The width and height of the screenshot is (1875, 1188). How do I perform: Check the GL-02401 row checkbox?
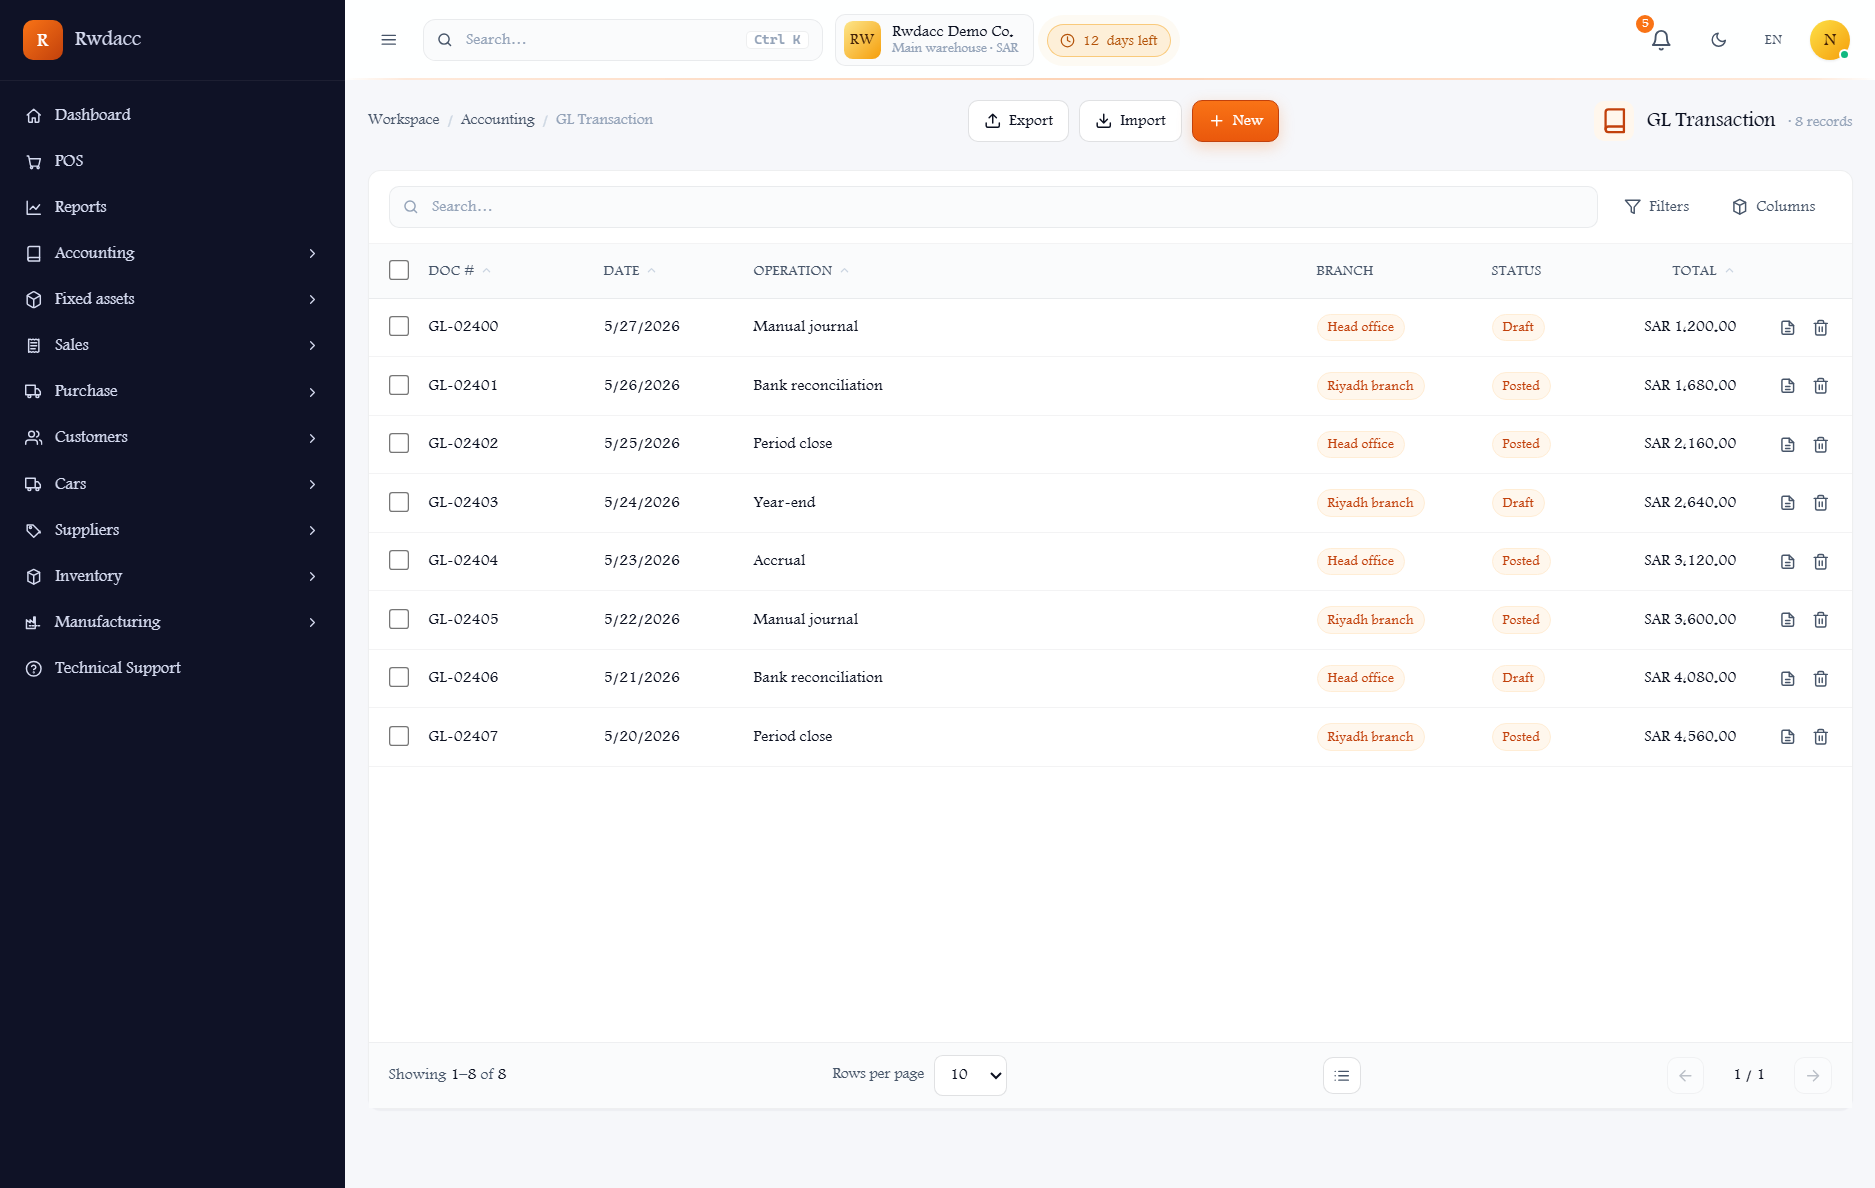(x=399, y=385)
